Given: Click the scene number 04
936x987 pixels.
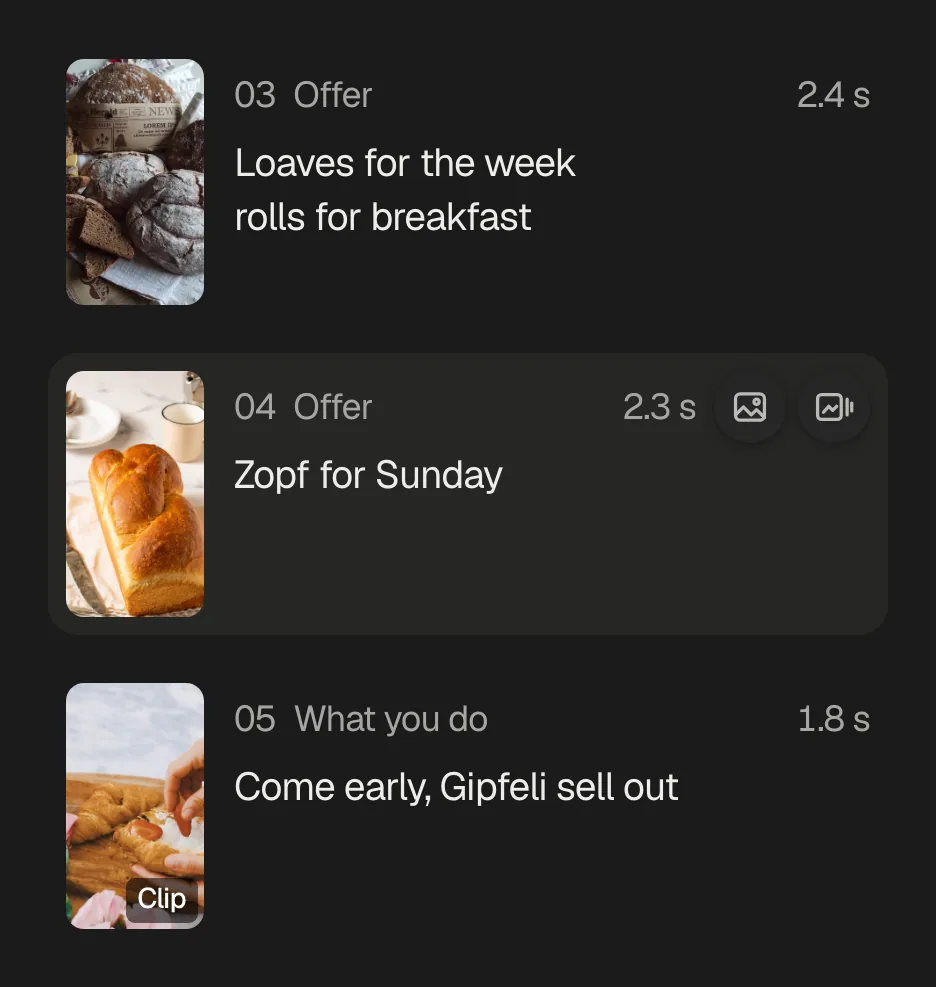Looking at the screenshot, I should (255, 407).
